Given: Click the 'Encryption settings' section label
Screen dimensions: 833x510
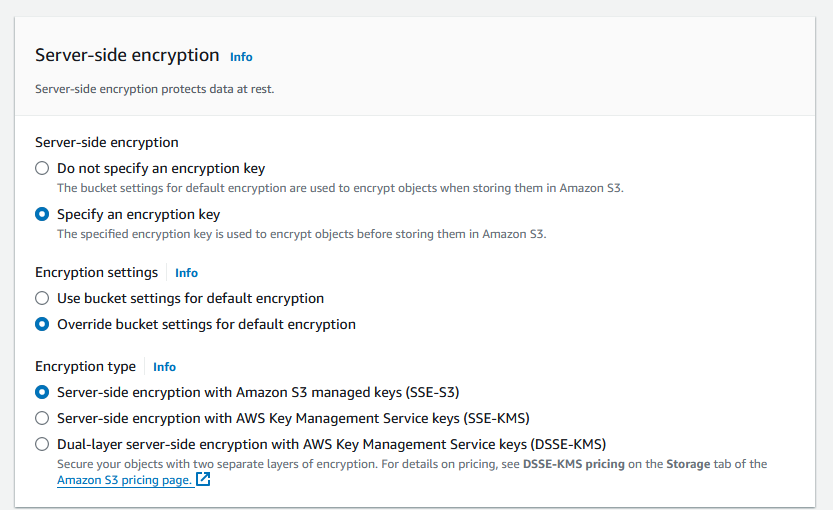Looking at the screenshot, I should coord(96,272).
